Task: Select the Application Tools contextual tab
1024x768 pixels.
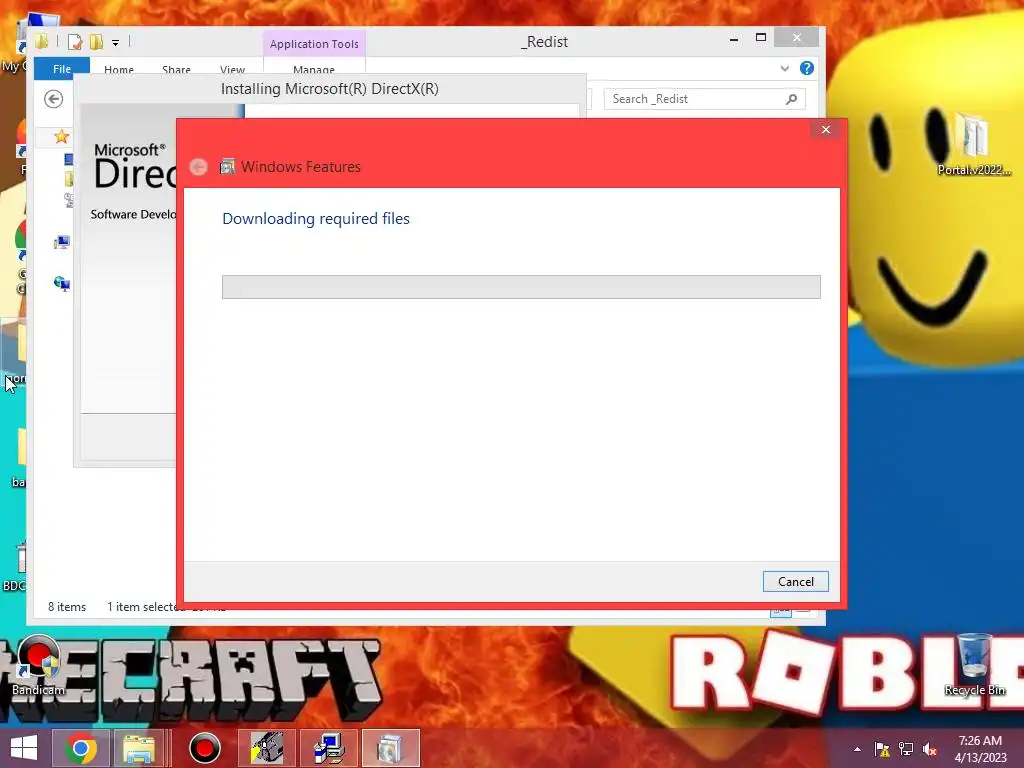Action: click(314, 44)
